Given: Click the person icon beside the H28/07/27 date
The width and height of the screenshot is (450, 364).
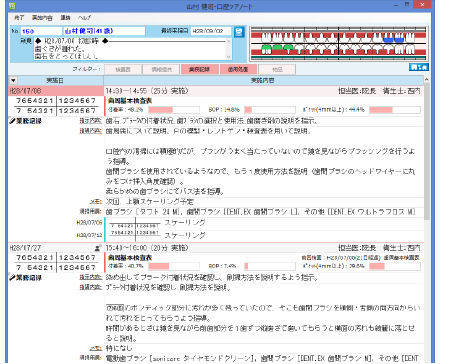Looking at the screenshot, I should click(98, 248).
